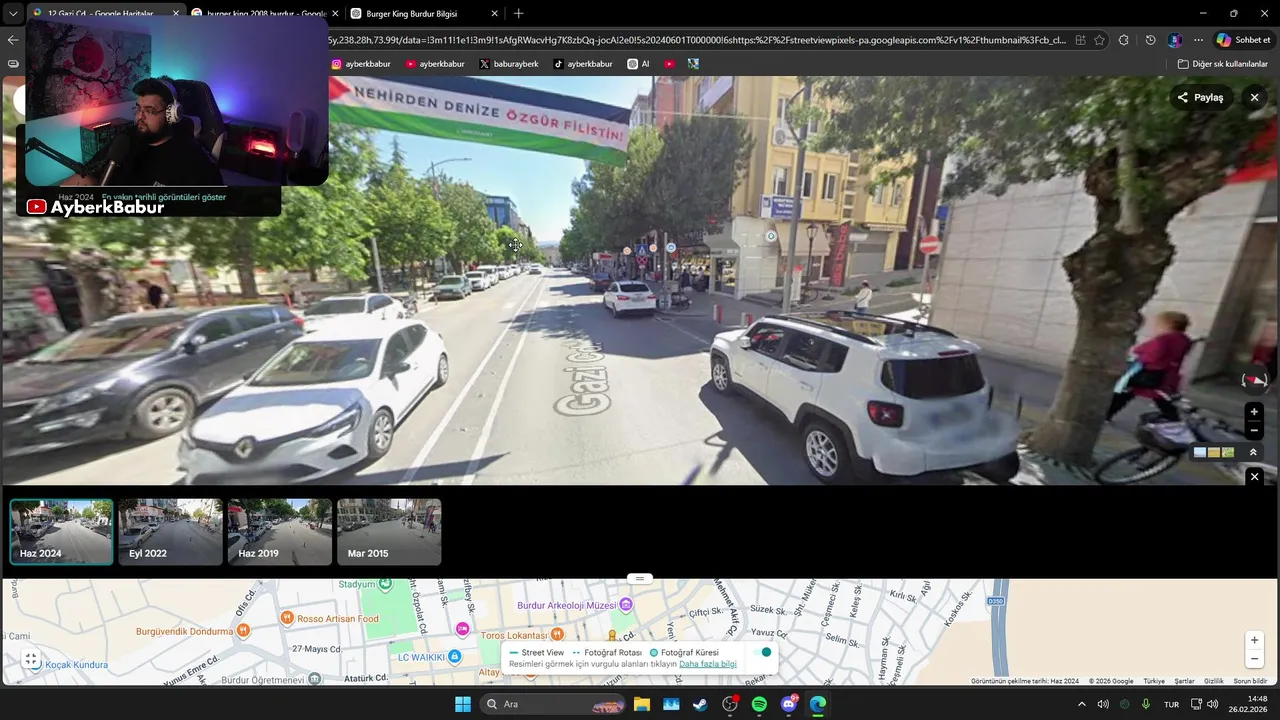Open Spotify from the taskbar

point(759,704)
